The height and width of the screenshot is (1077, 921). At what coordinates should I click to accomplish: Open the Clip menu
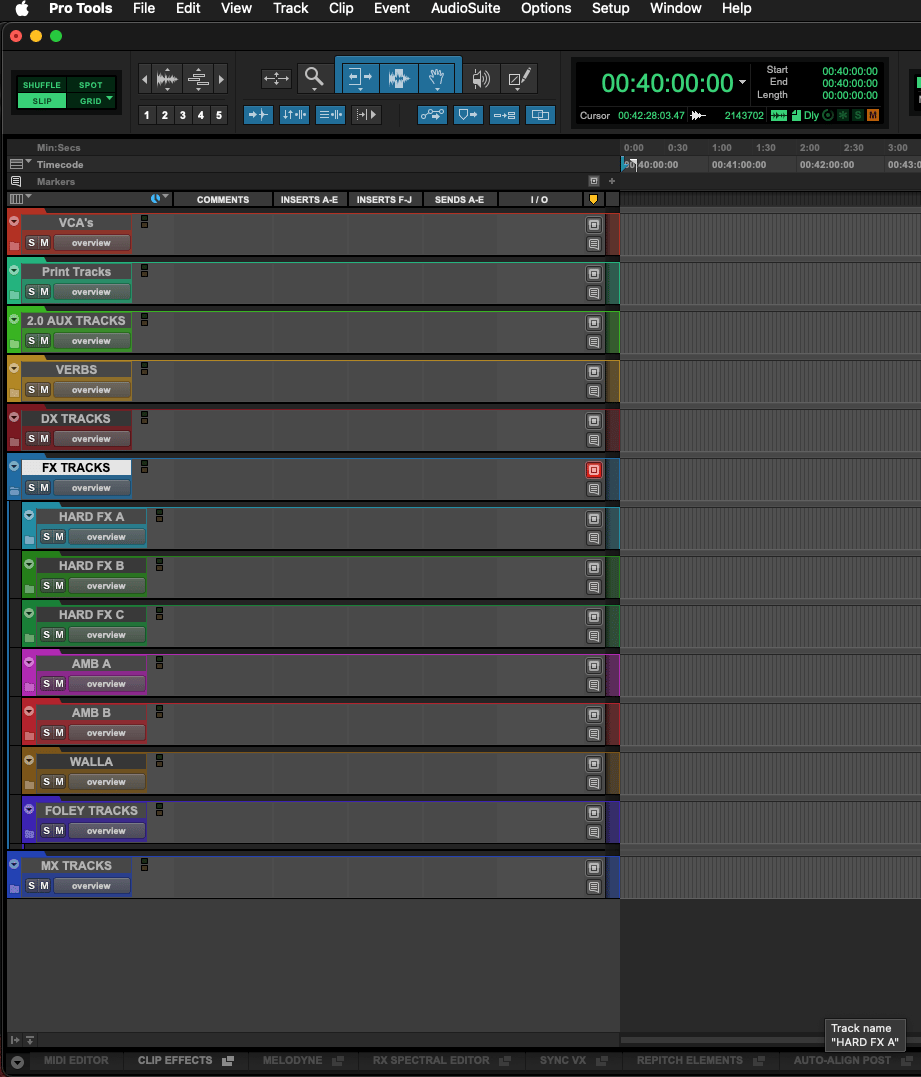click(341, 8)
